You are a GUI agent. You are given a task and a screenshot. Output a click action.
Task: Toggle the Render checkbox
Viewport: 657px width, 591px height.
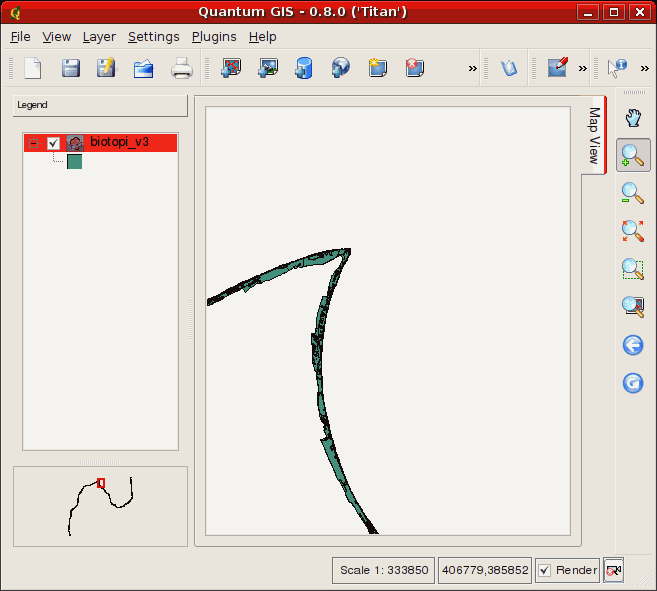[544, 570]
